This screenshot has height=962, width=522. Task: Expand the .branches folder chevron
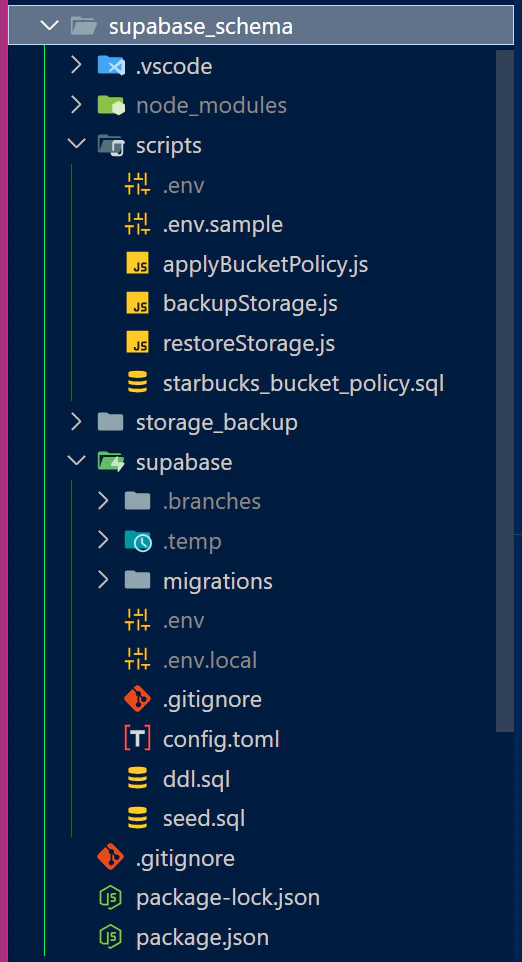[103, 501]
